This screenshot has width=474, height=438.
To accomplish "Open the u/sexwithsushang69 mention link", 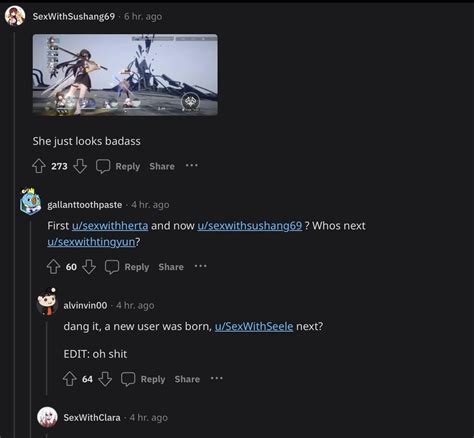I will [x=250, y=226].
